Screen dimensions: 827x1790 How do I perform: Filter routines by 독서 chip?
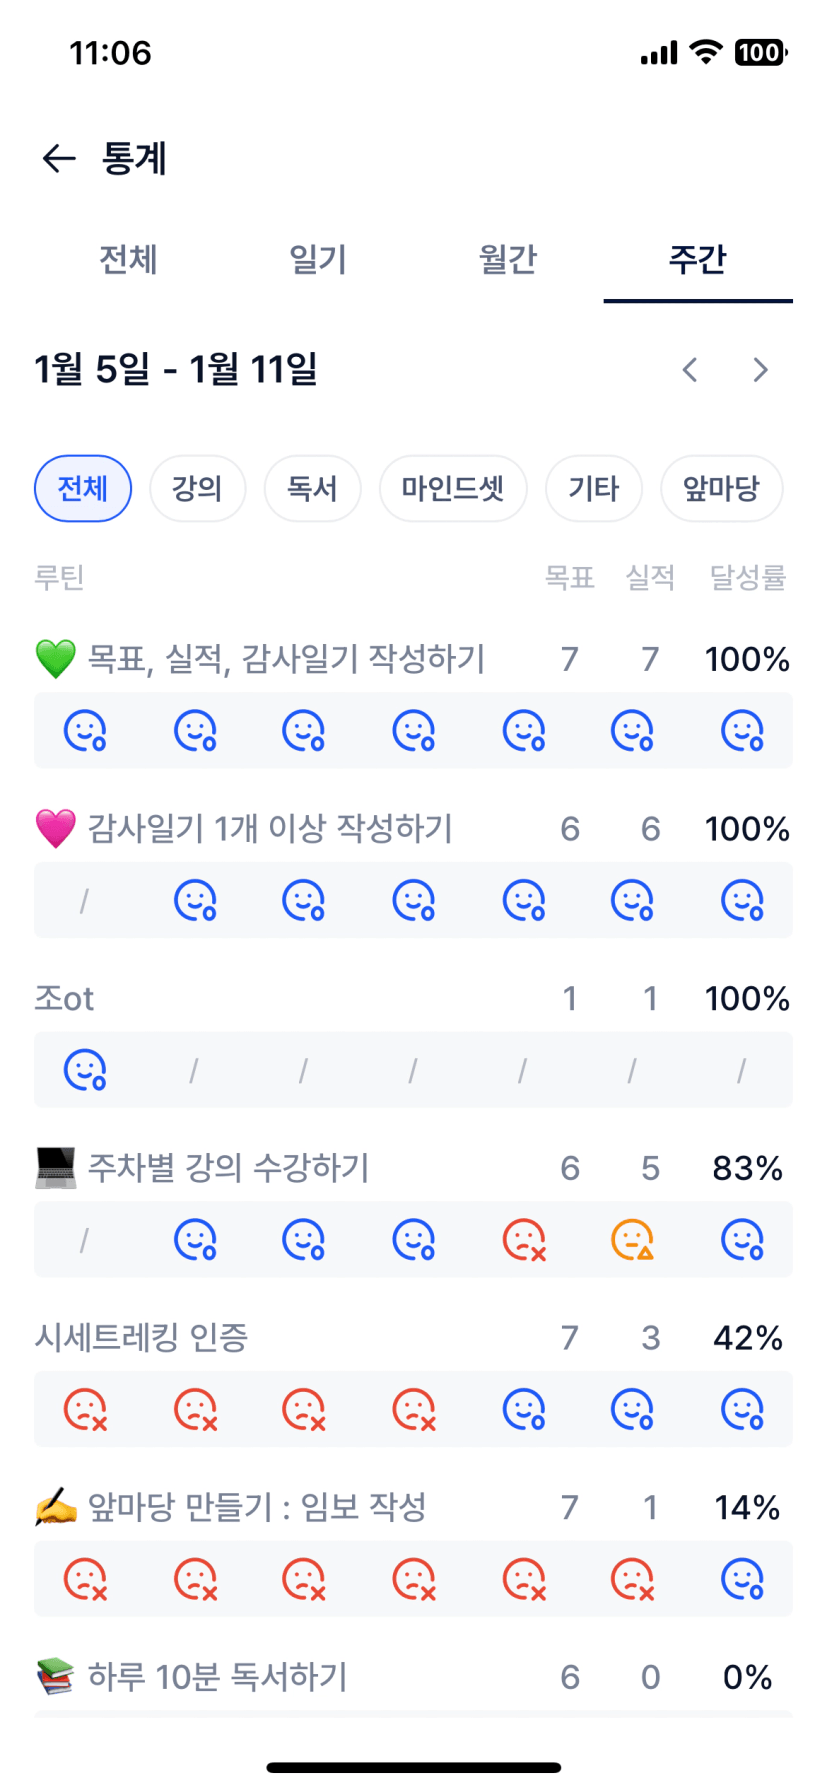(312, 489)
